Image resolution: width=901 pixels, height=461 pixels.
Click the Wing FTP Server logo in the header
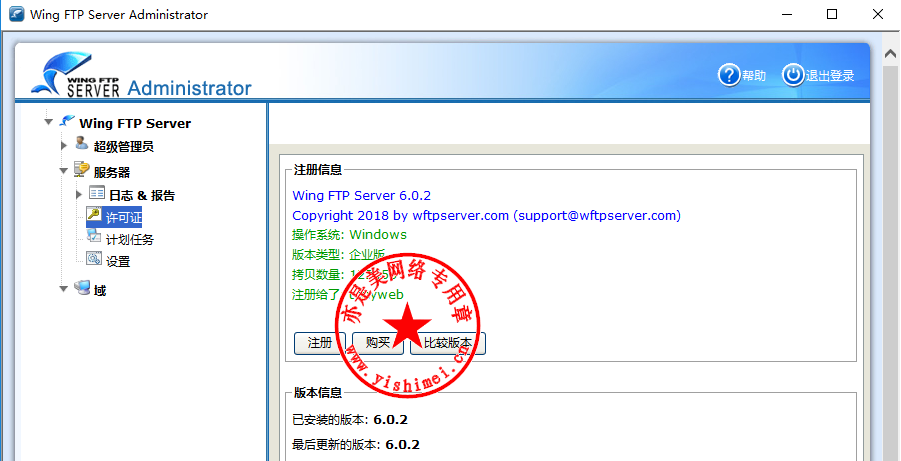point(75,75)
